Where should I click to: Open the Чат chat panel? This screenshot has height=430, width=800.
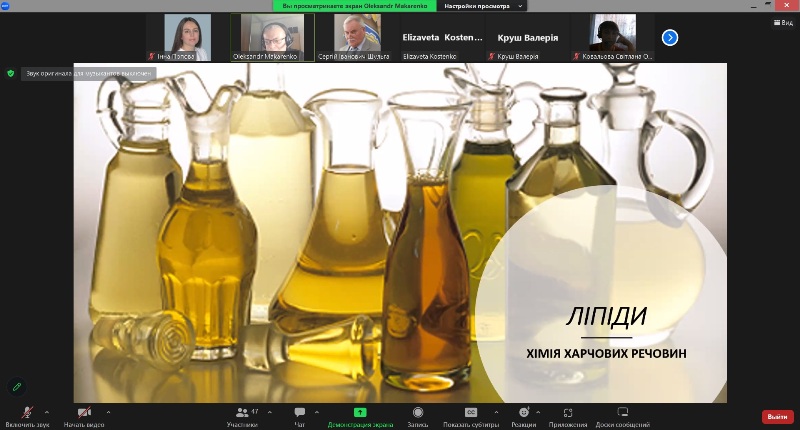pyautogui.click(x=300, y=417)
